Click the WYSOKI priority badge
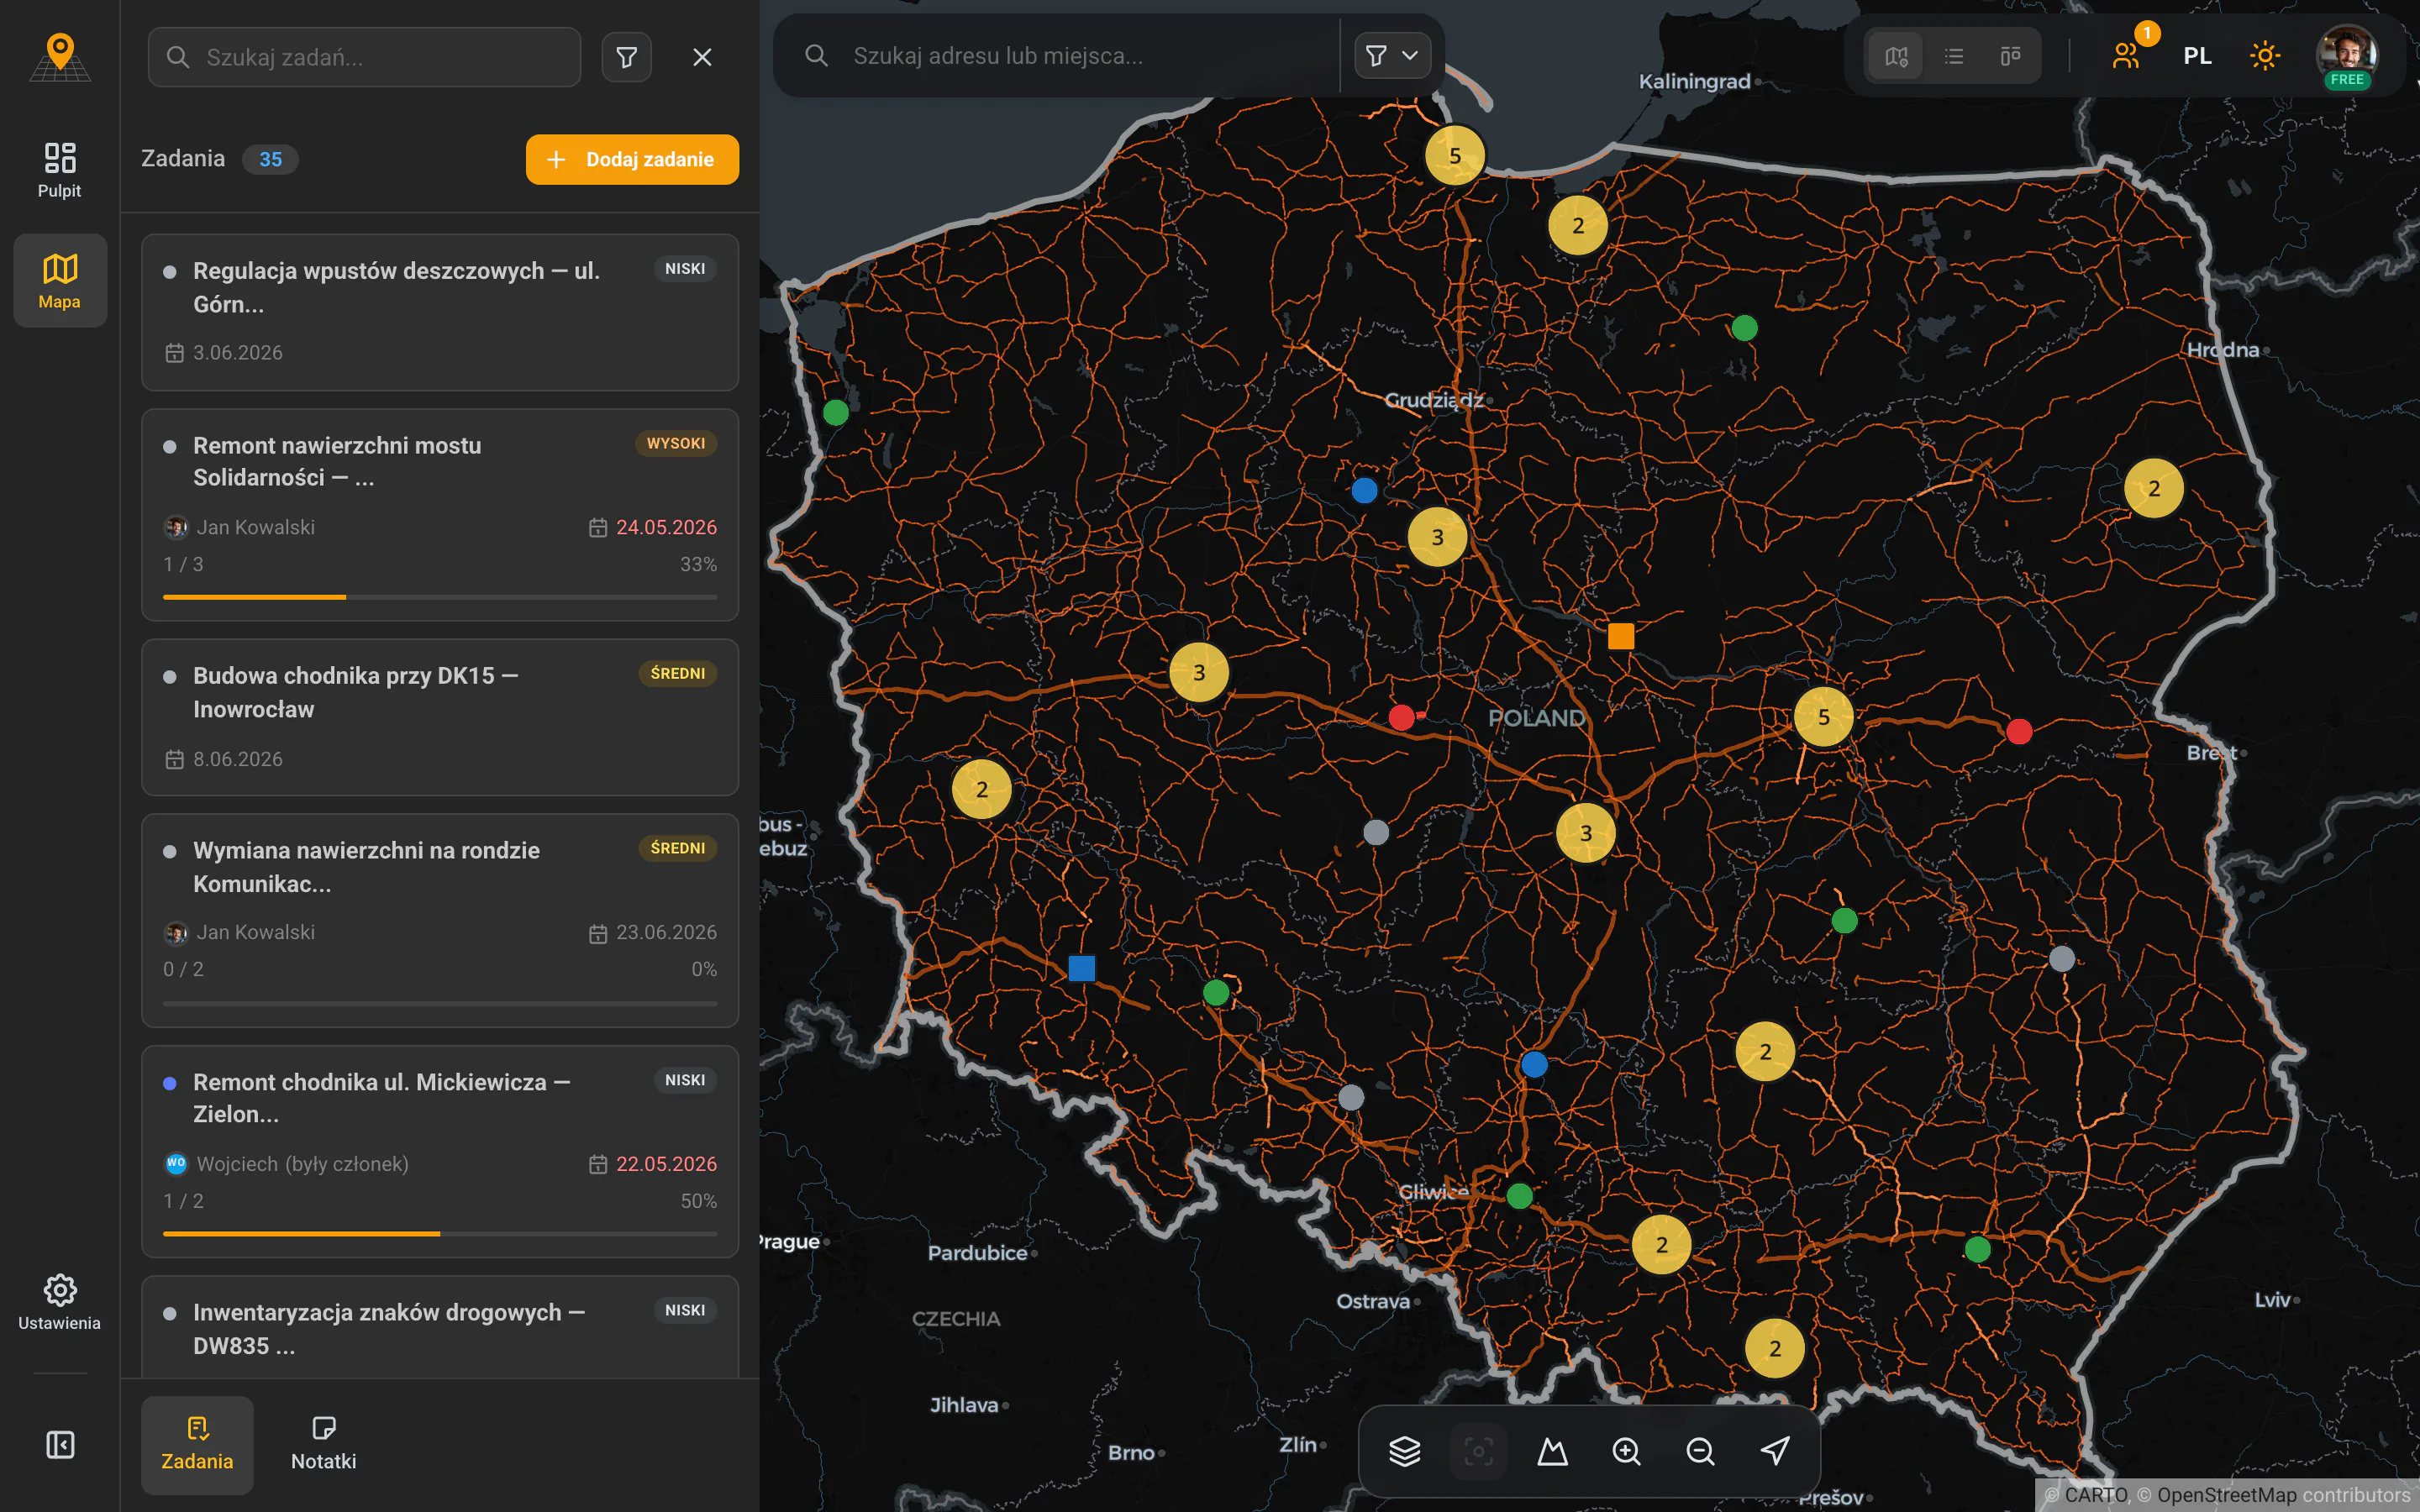Image resolution: width=2420 pixels, height=1512 pixels. pos(676,443)
